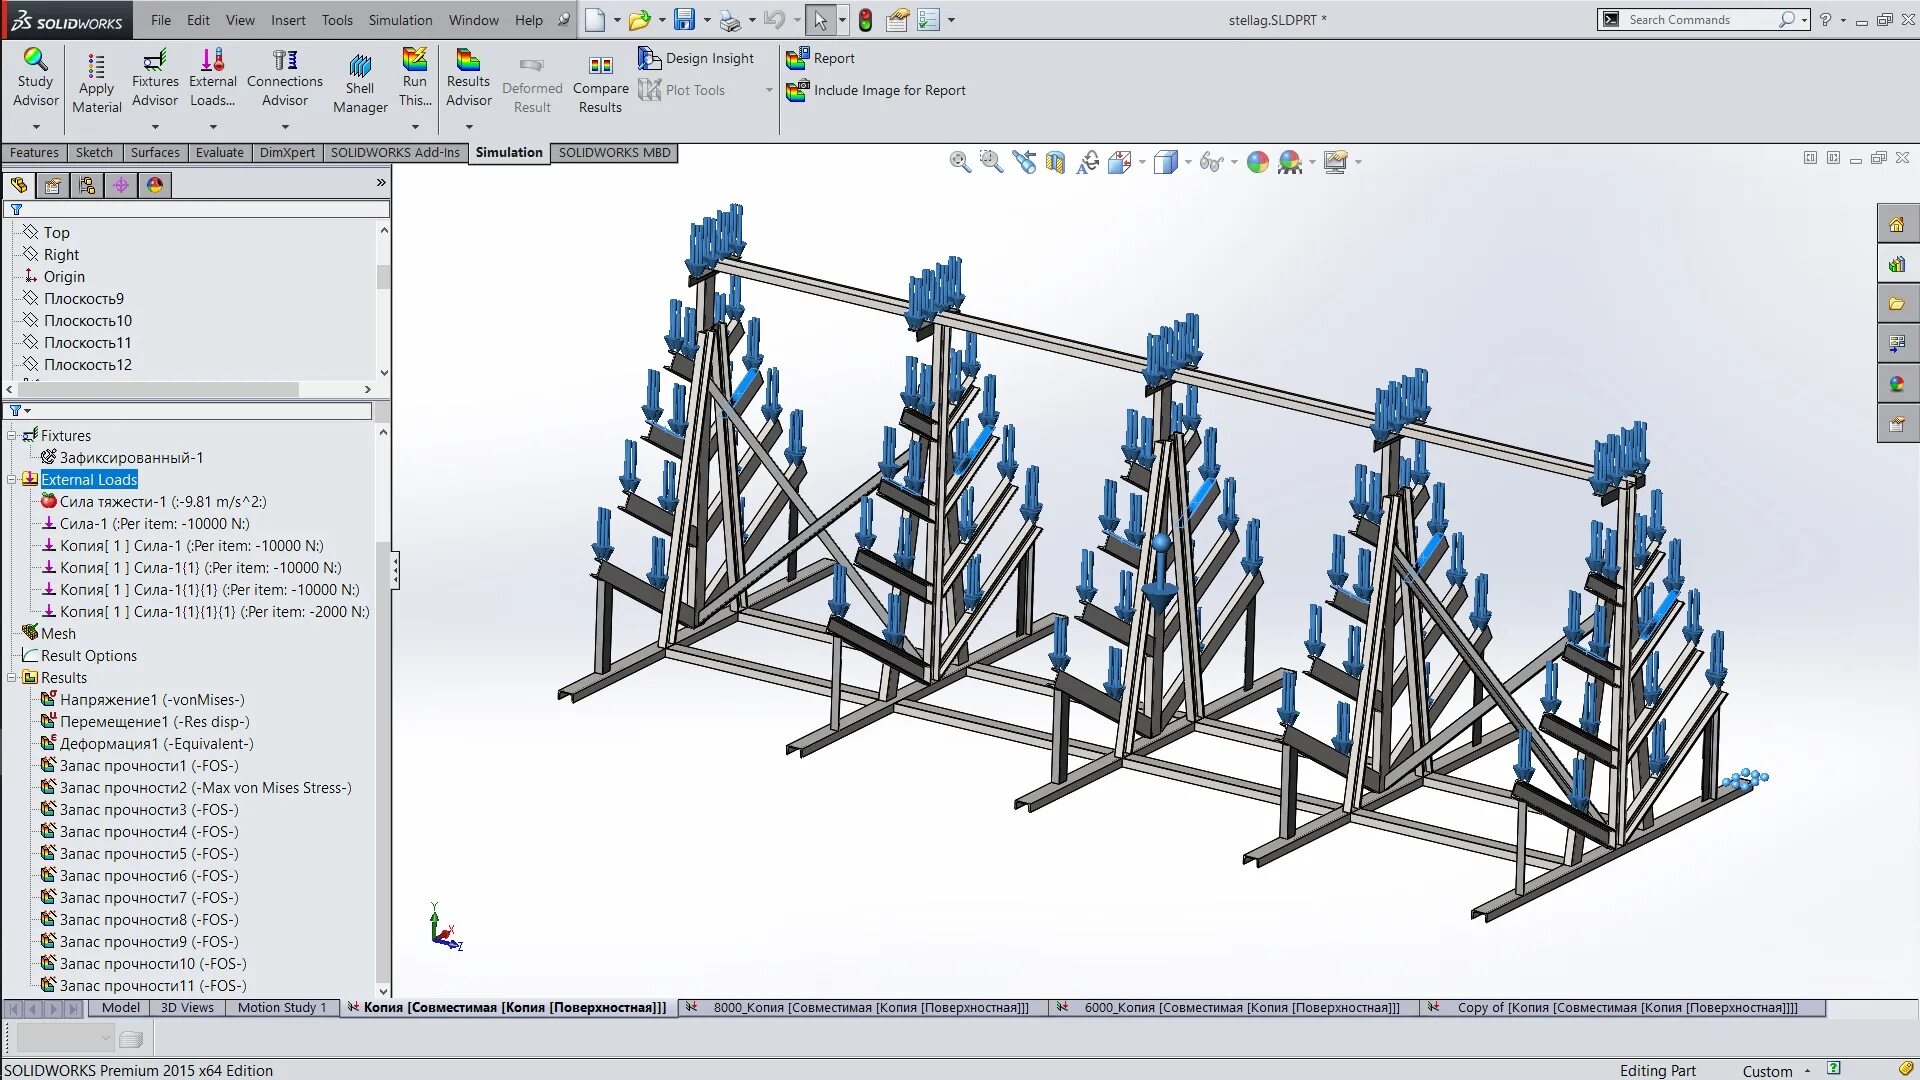The width and height of the screenshot is (1920, 1080).
Task: Toggle the select cursor tool
Action: [x=820, y=20]
